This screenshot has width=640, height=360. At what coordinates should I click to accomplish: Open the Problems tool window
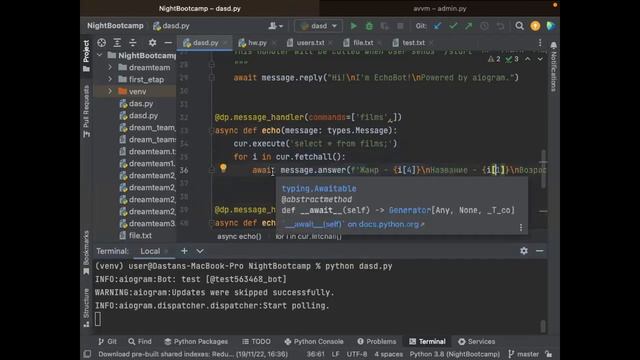[376, 341]
